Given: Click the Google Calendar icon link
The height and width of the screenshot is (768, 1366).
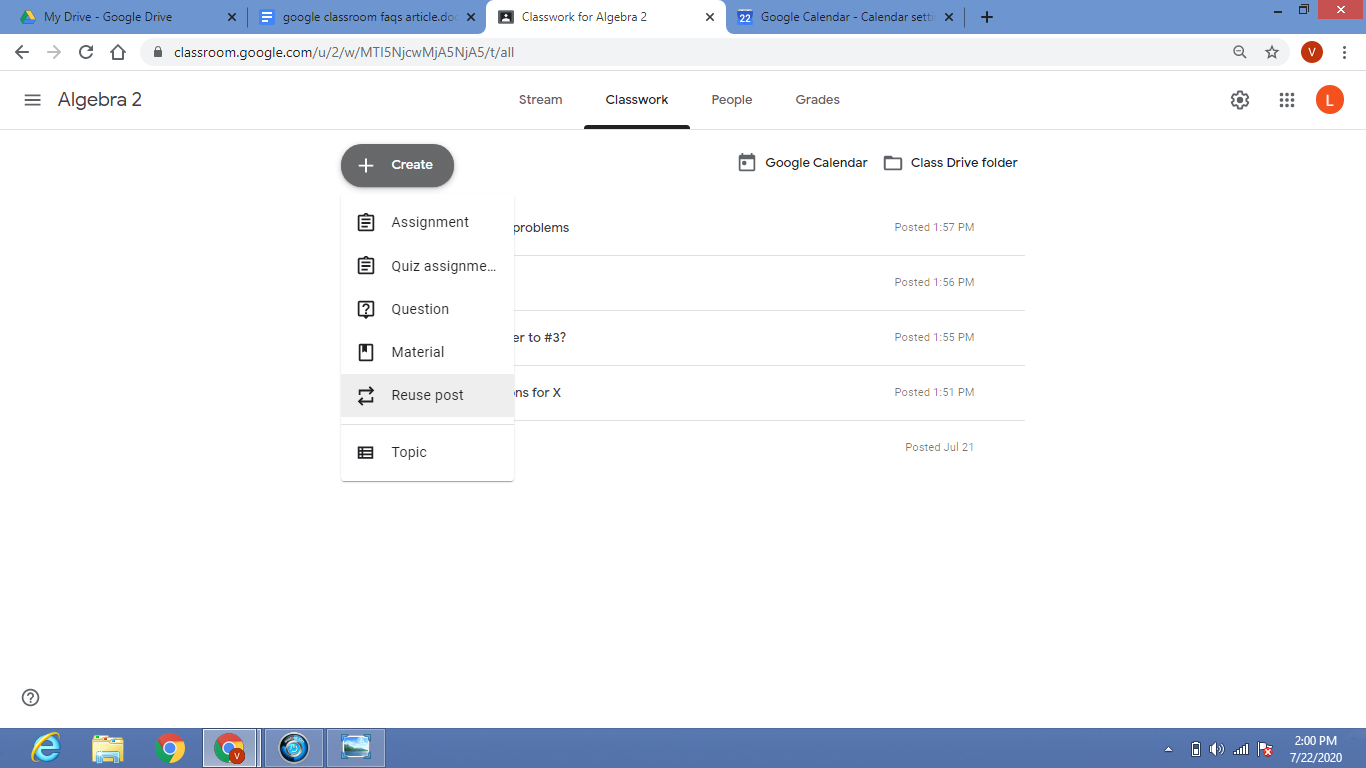Looking at the screenshot, I should coord(747,162).
